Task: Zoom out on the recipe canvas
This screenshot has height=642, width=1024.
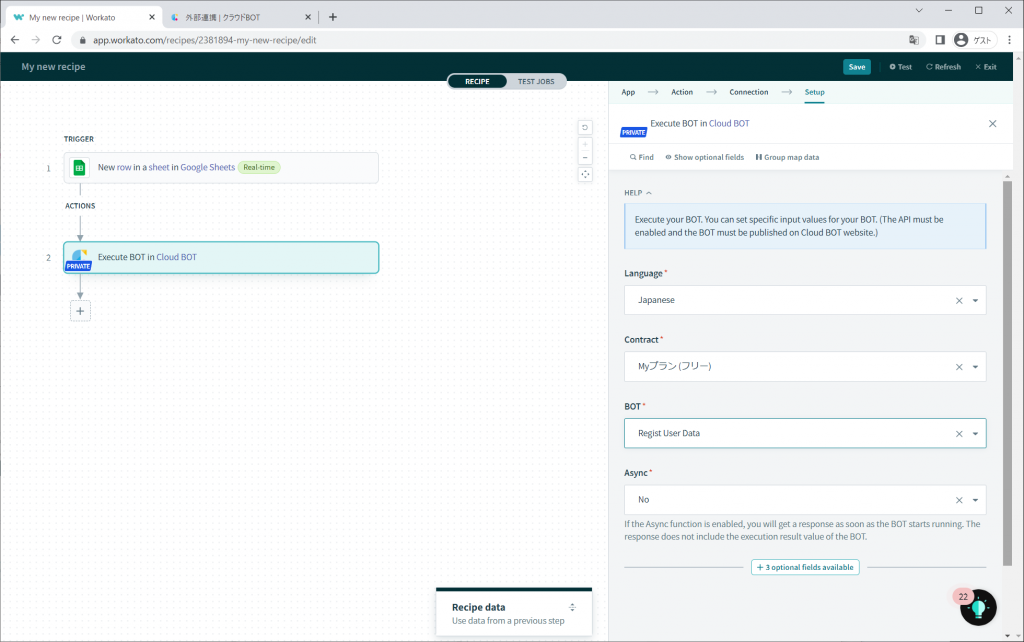Action: click(585, 157)
